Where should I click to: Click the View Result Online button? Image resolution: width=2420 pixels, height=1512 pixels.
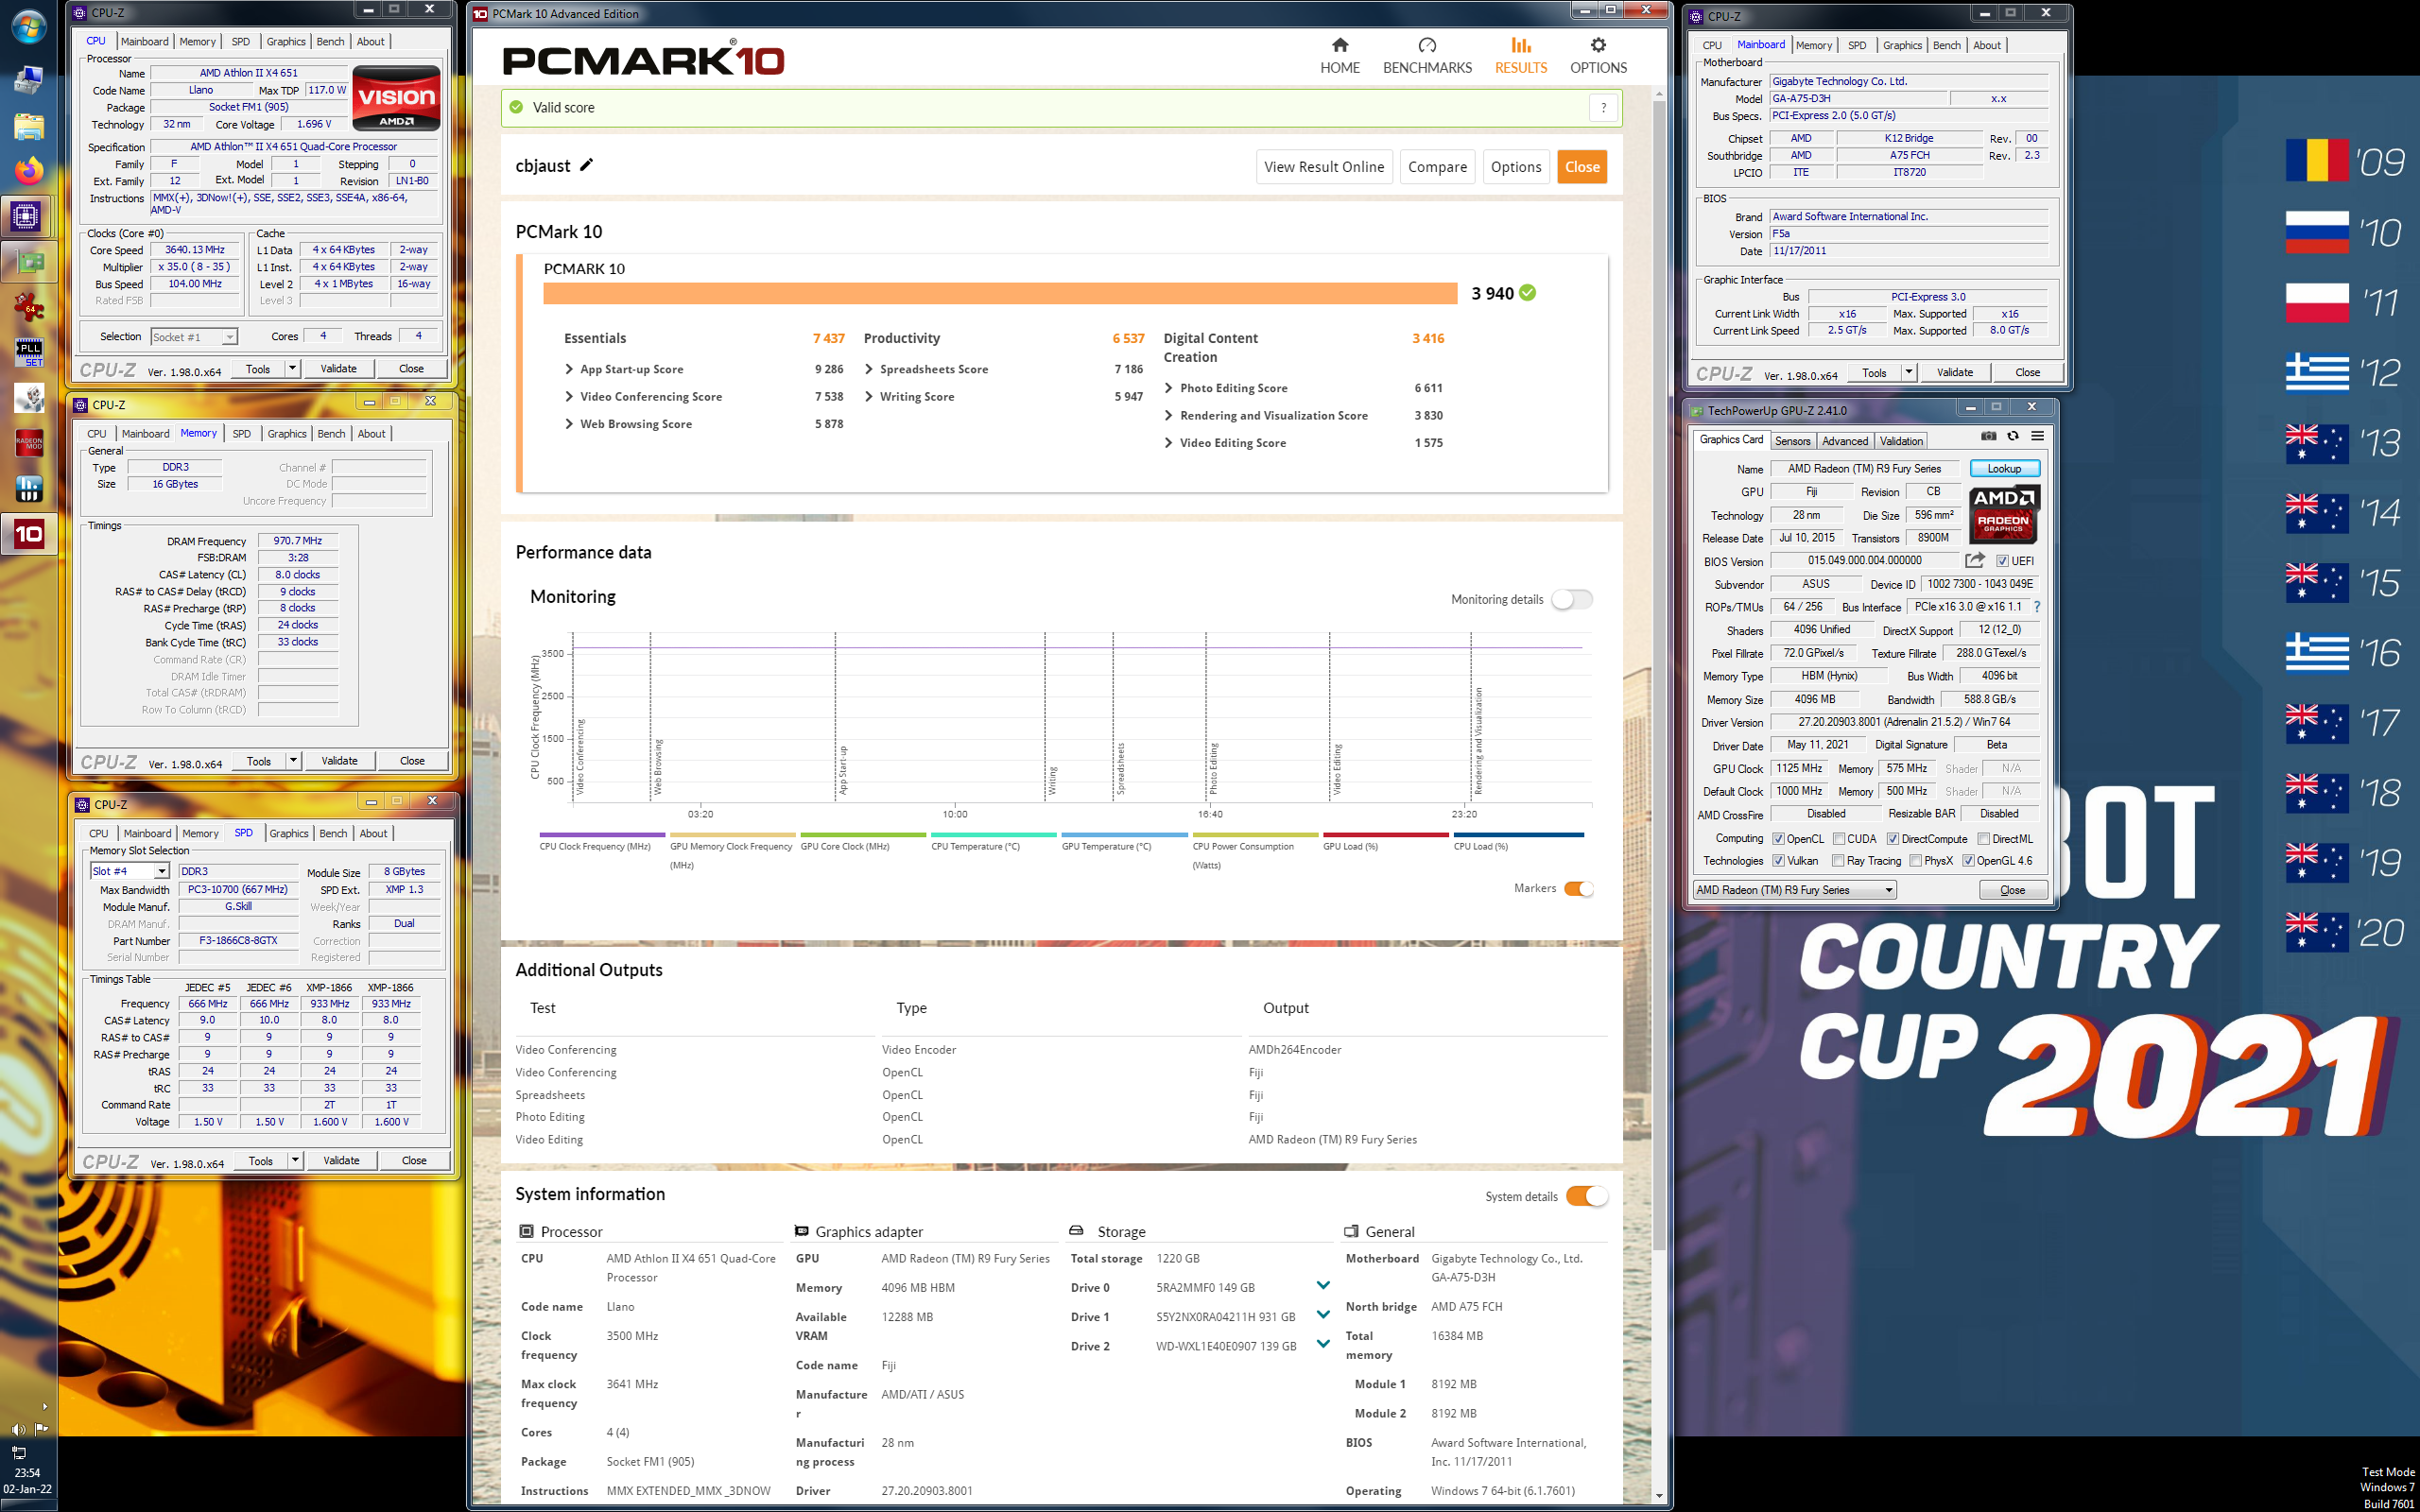click(1324, 167)
